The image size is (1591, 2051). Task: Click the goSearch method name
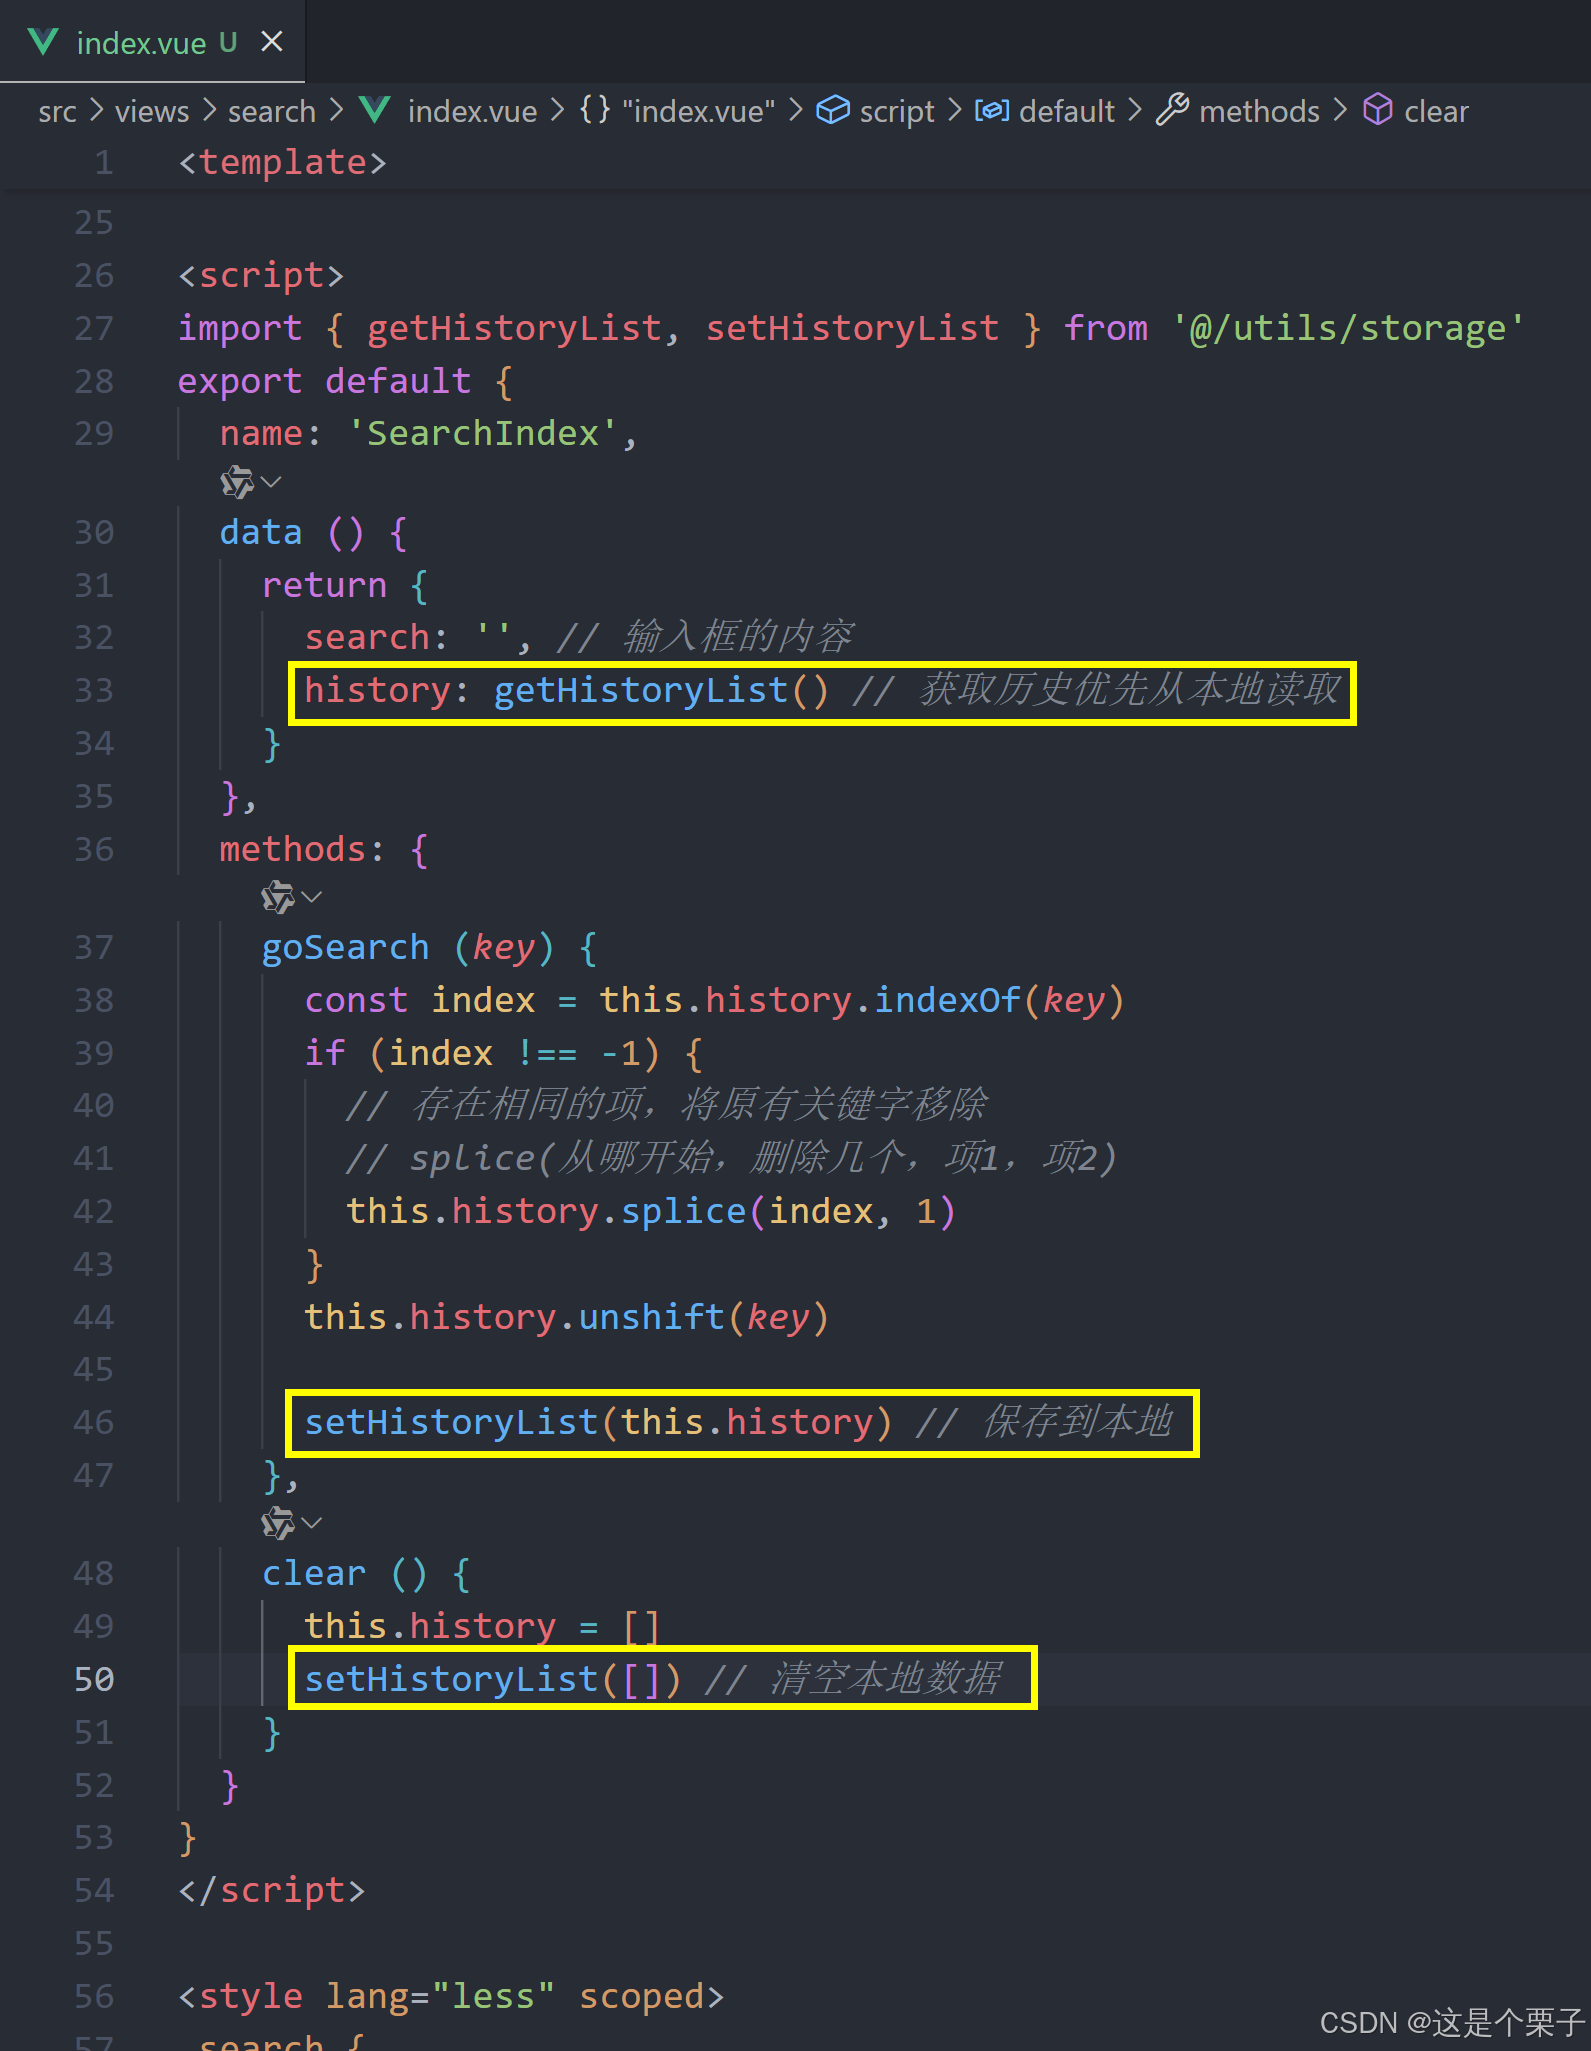pyautogui.click(x=346, y=947)
